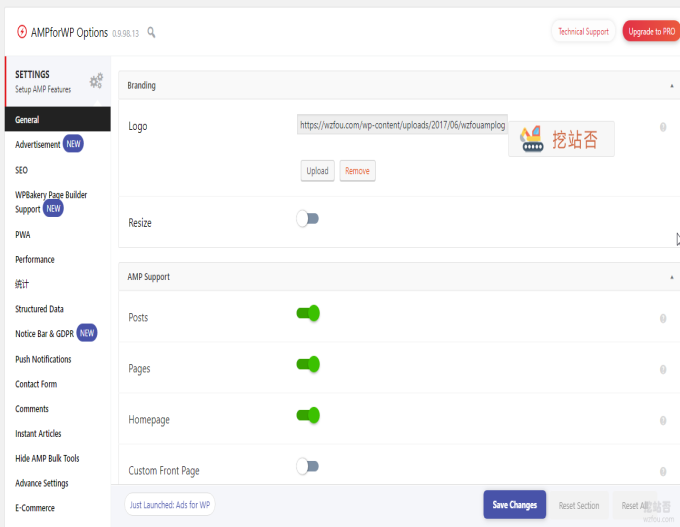Click Save Changes button
The image size is (680, 527).
point(514,504)
